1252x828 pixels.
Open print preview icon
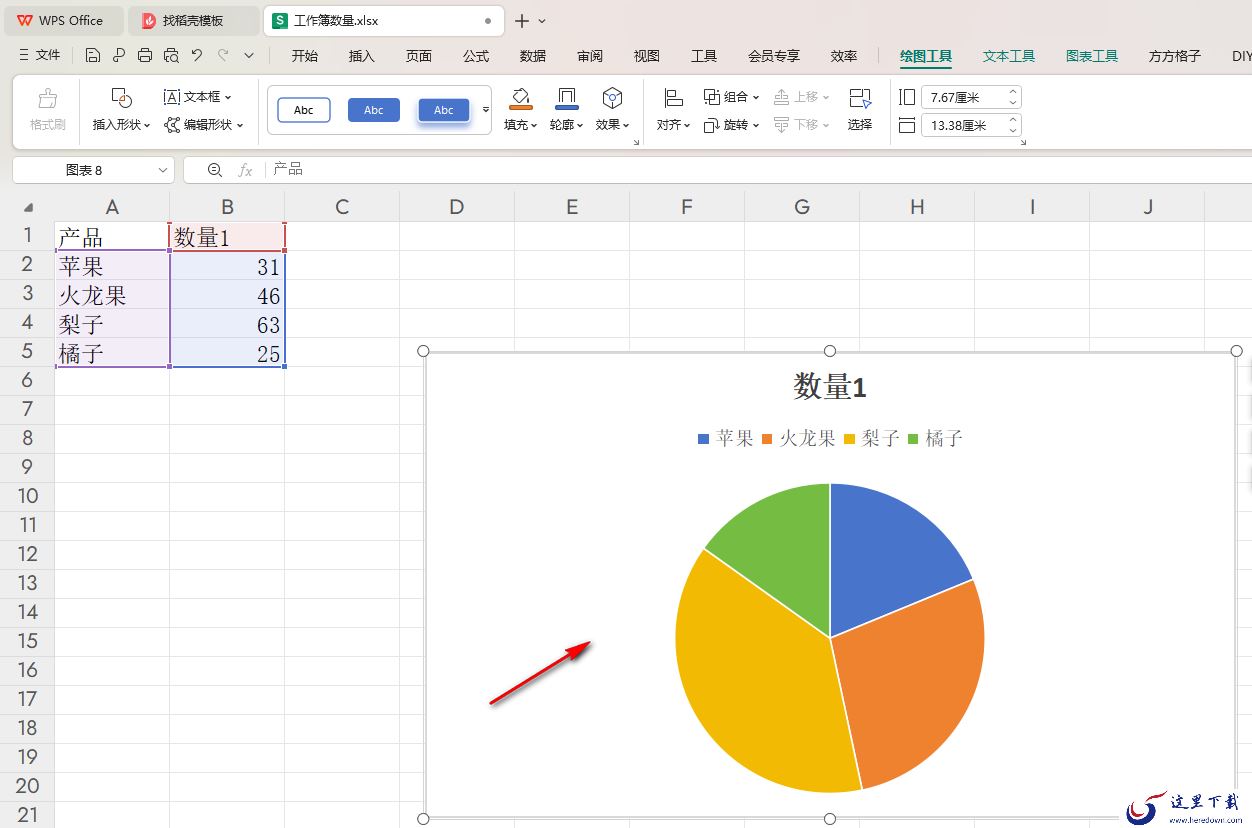(x=171, y=56)
